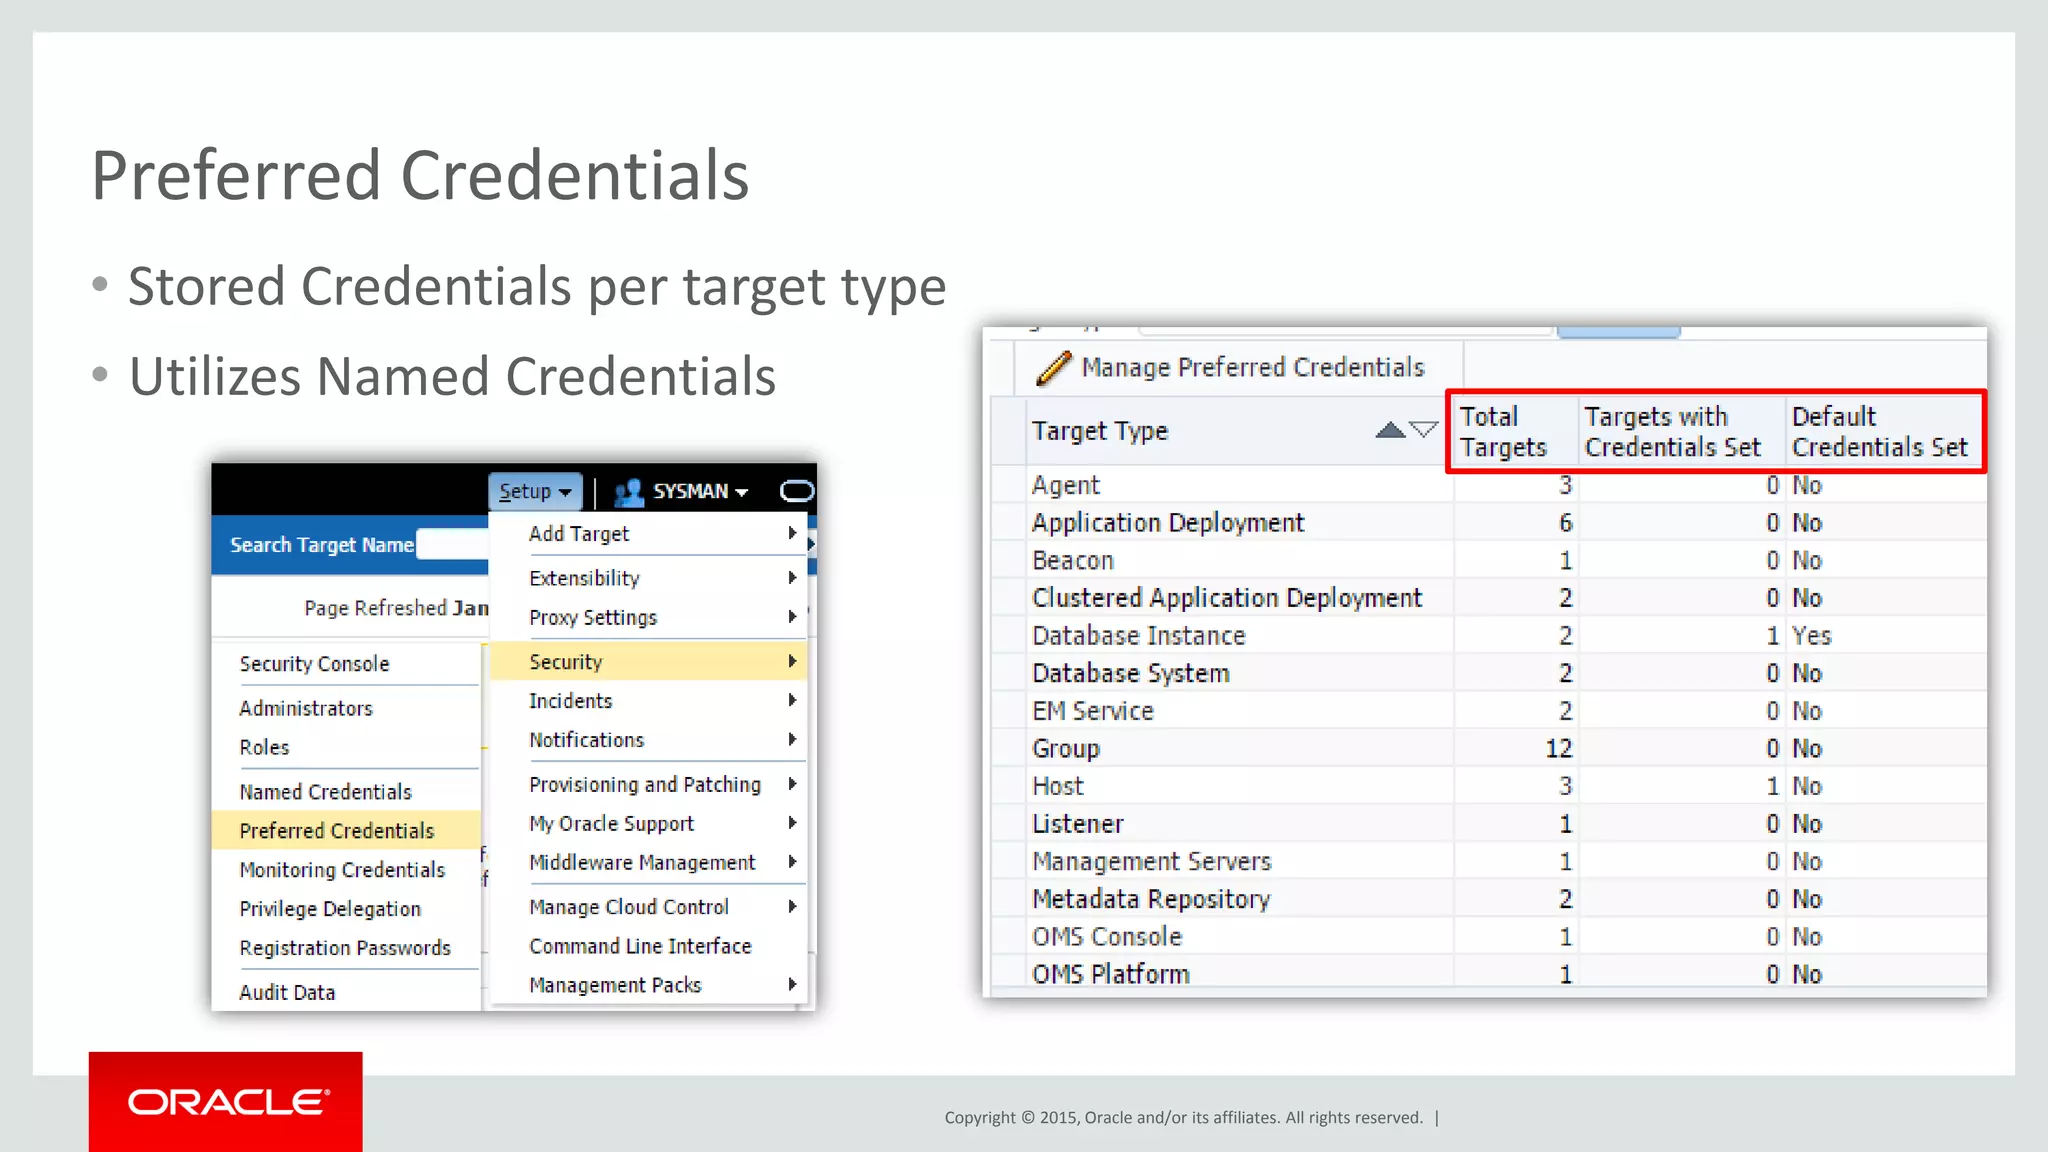Screen dimensions: 2048x1152
Task: Expand the Incidents submenu arrow
Action: pos(792,700)
